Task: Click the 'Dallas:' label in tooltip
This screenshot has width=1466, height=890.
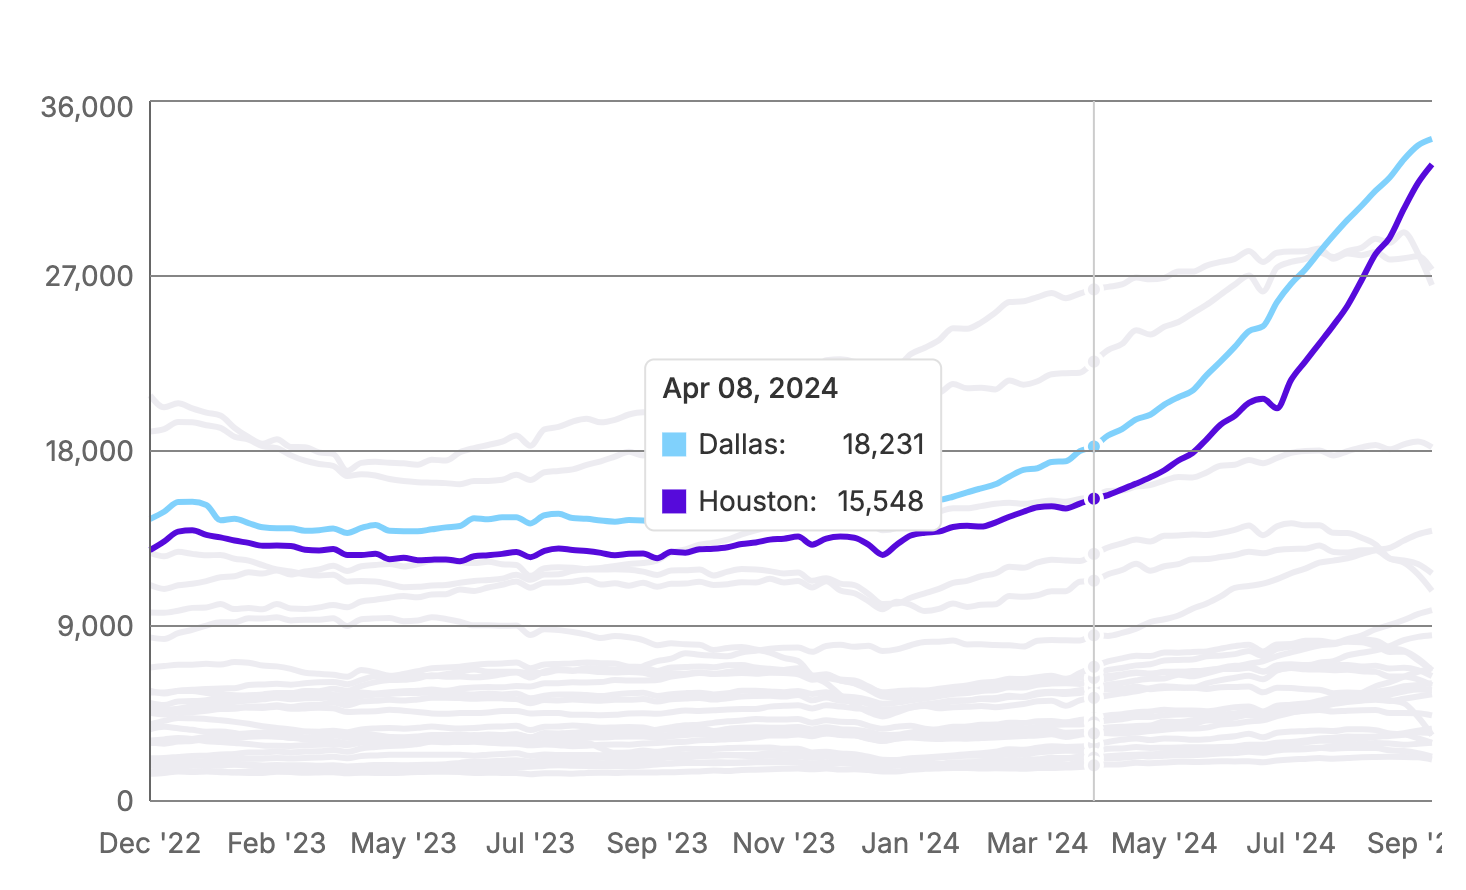Action: point(742,444)
